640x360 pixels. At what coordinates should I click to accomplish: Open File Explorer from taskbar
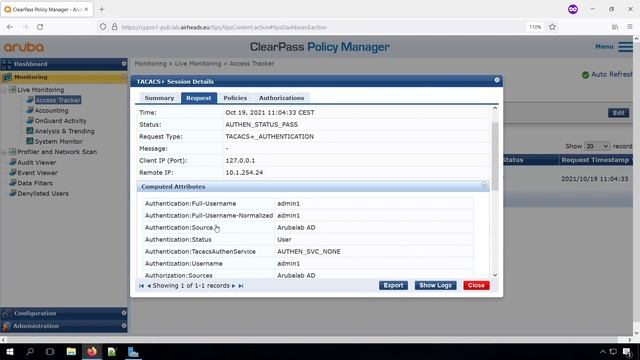click(71, 351)
